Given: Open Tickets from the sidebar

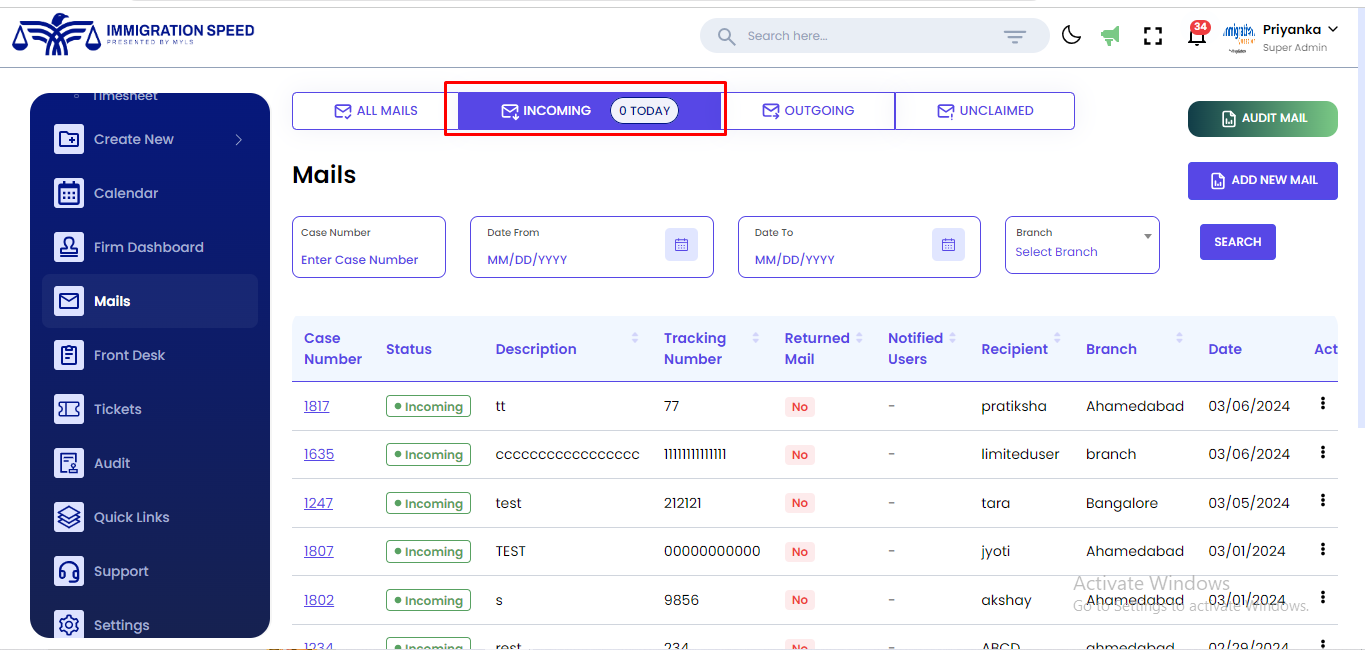Looking at the screenshot, I should [117, 409].
